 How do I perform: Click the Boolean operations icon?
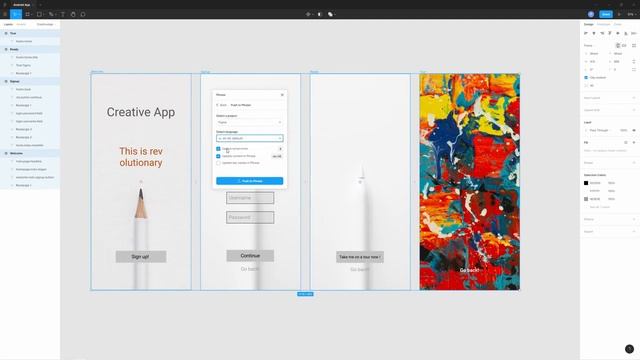pyautogui.click(x=331, y=14)
